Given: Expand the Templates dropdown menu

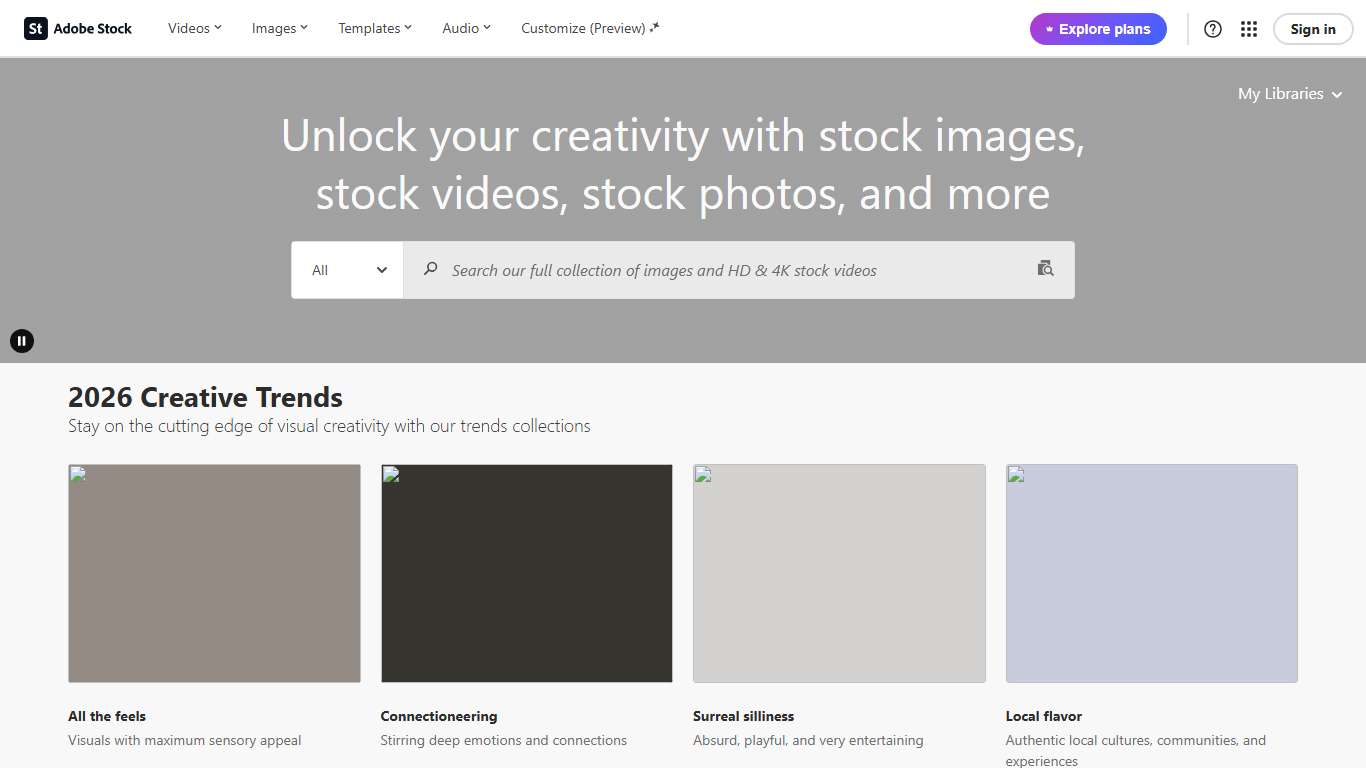Looking at the screenshot, I should pyautogui.click(x=374, y=28).
